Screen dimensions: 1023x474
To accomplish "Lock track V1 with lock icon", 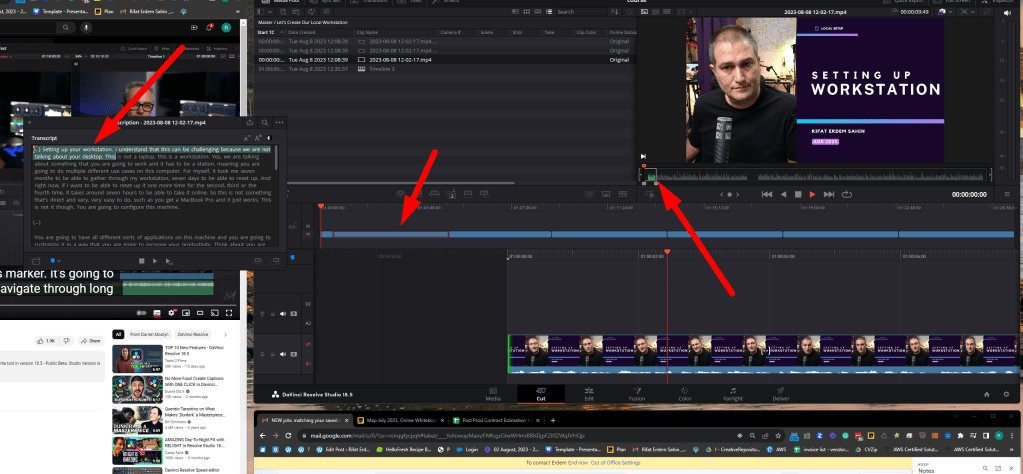I will tap(272, 355).
